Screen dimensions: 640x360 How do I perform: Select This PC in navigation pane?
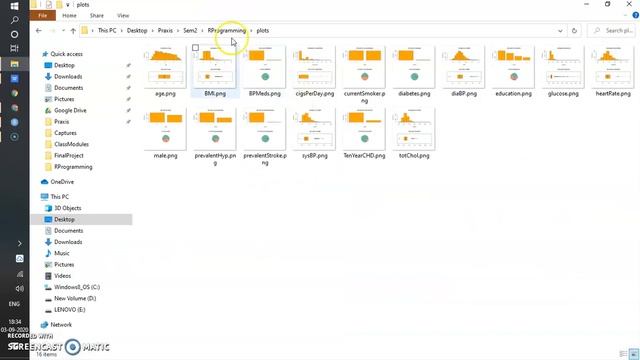(60, 197)
